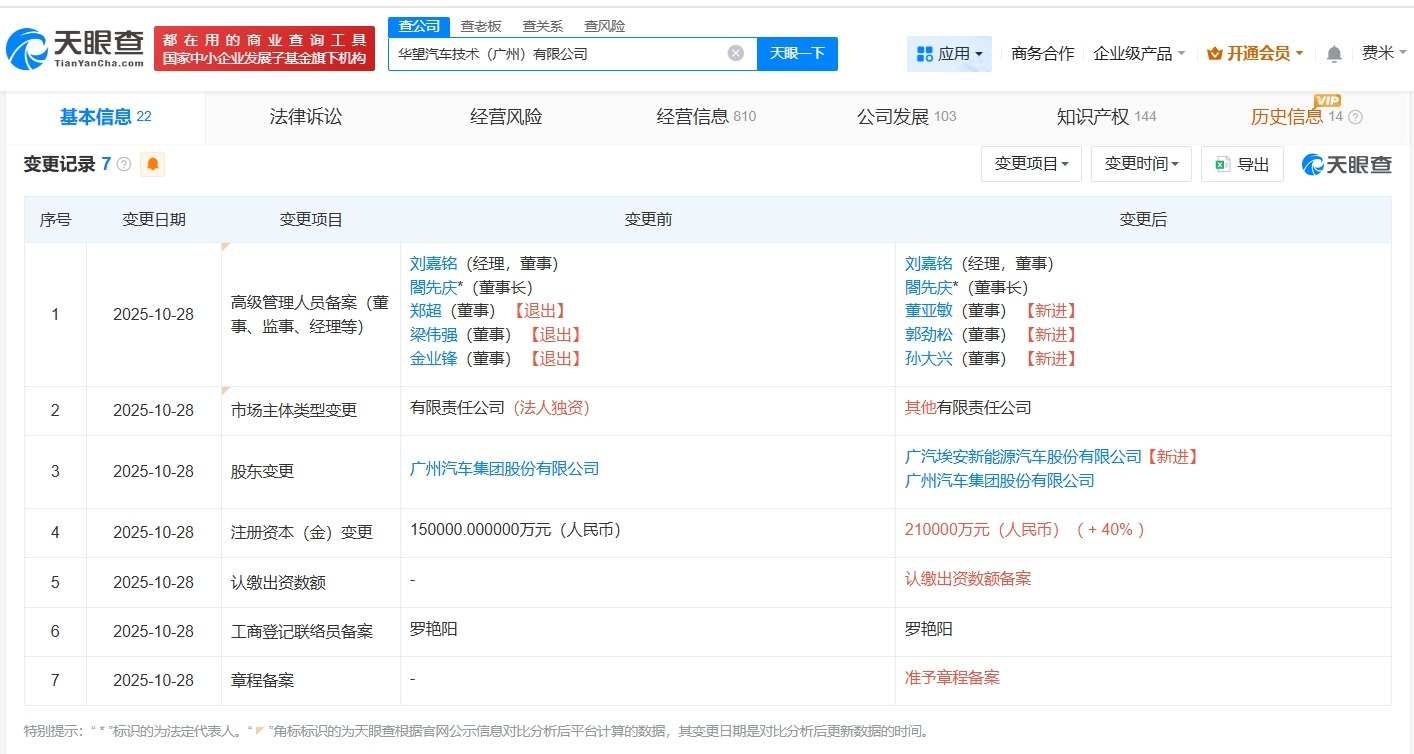Click the subscribe bell icon next to 变更记录

coord(152,163)
